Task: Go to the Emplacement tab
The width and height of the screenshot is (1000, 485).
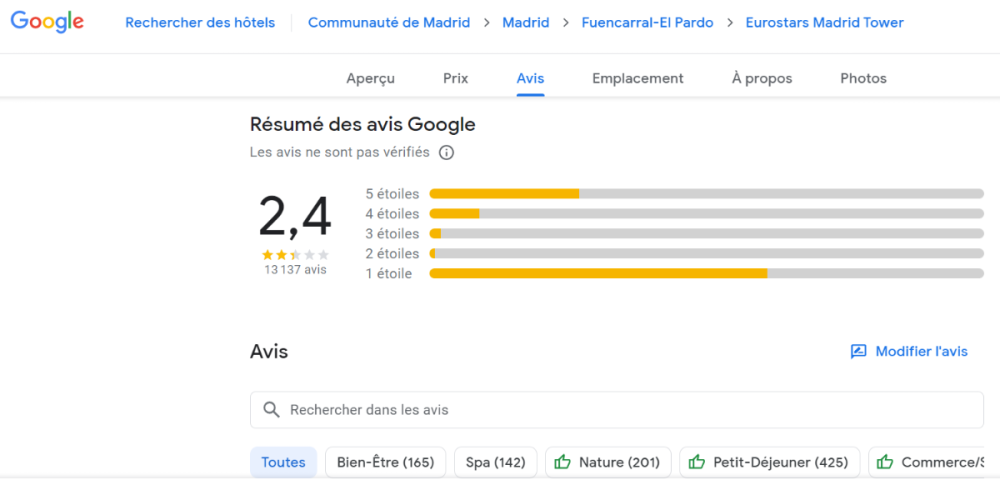Action: (638, 78)
